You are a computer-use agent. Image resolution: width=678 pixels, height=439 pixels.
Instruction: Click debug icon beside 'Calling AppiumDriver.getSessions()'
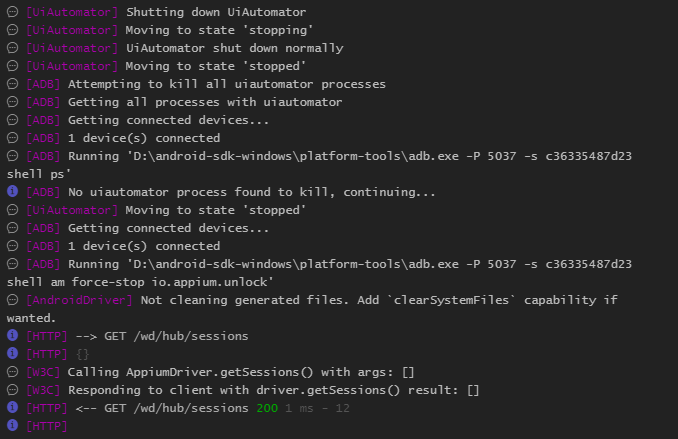point(13,372)
